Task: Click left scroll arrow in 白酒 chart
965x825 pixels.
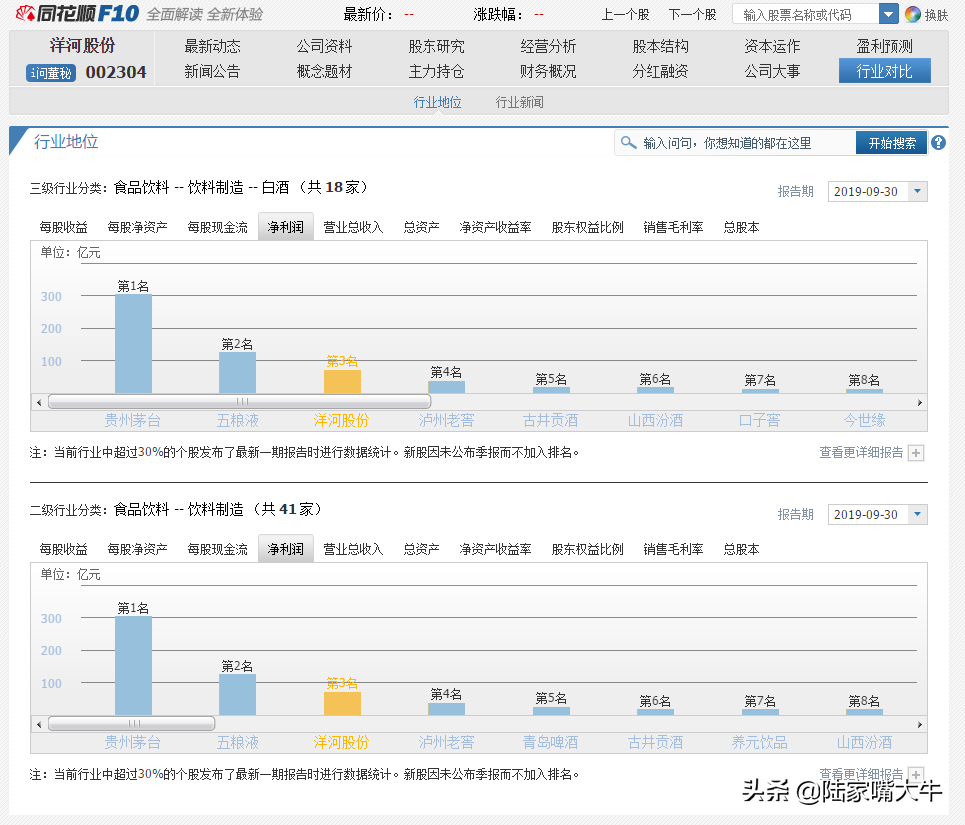Action: click(39, 402)
